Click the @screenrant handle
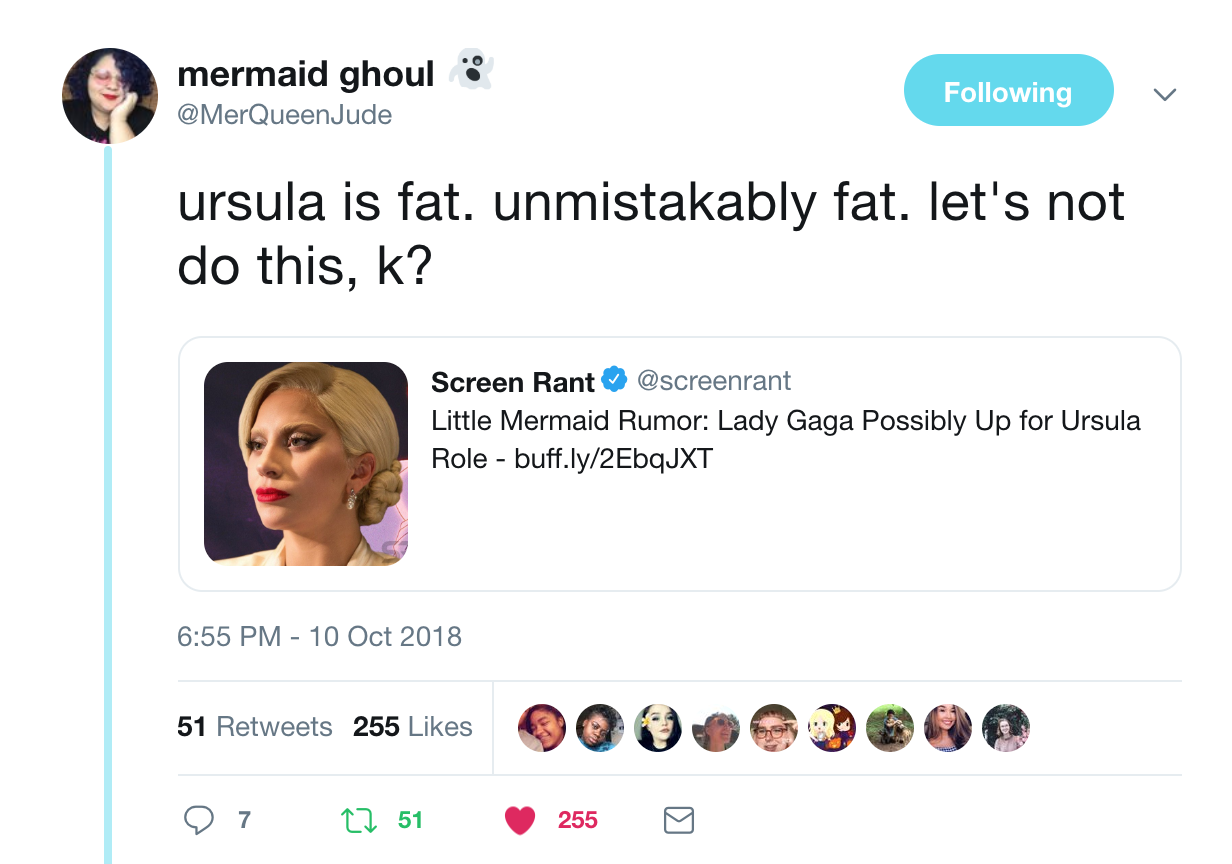This screenshot has width=1232, height=864. [x=714, y=381]
